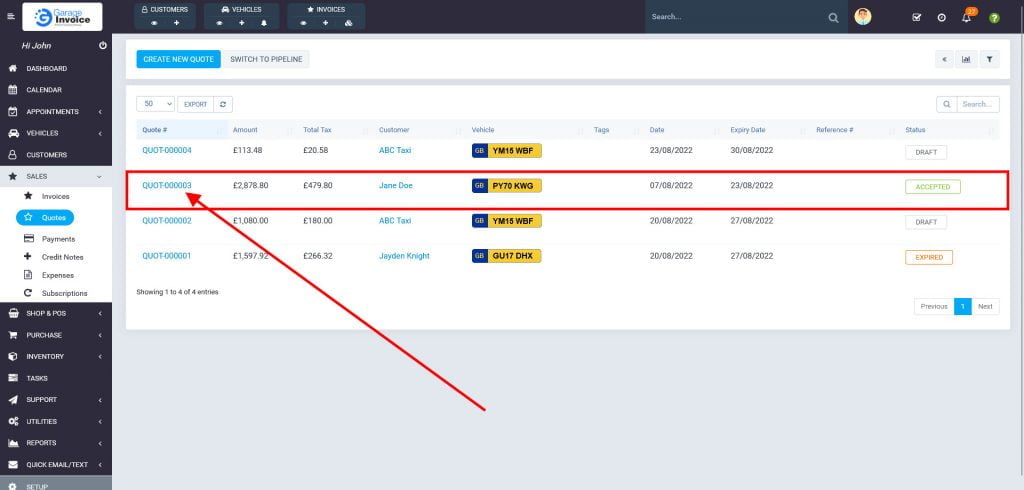The height and width of the screenshot is (490, 1024).
Task: Open the 50 entries per page dropdown
Action: coord(155,104)
